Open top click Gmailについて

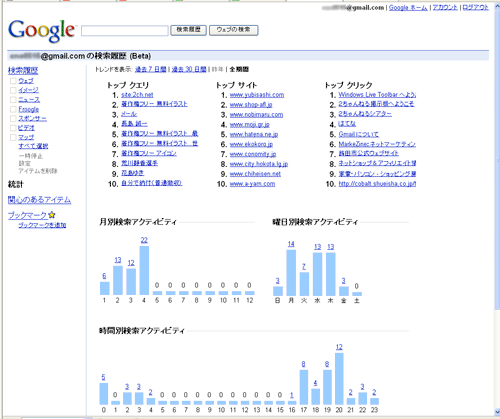point(359,134)
